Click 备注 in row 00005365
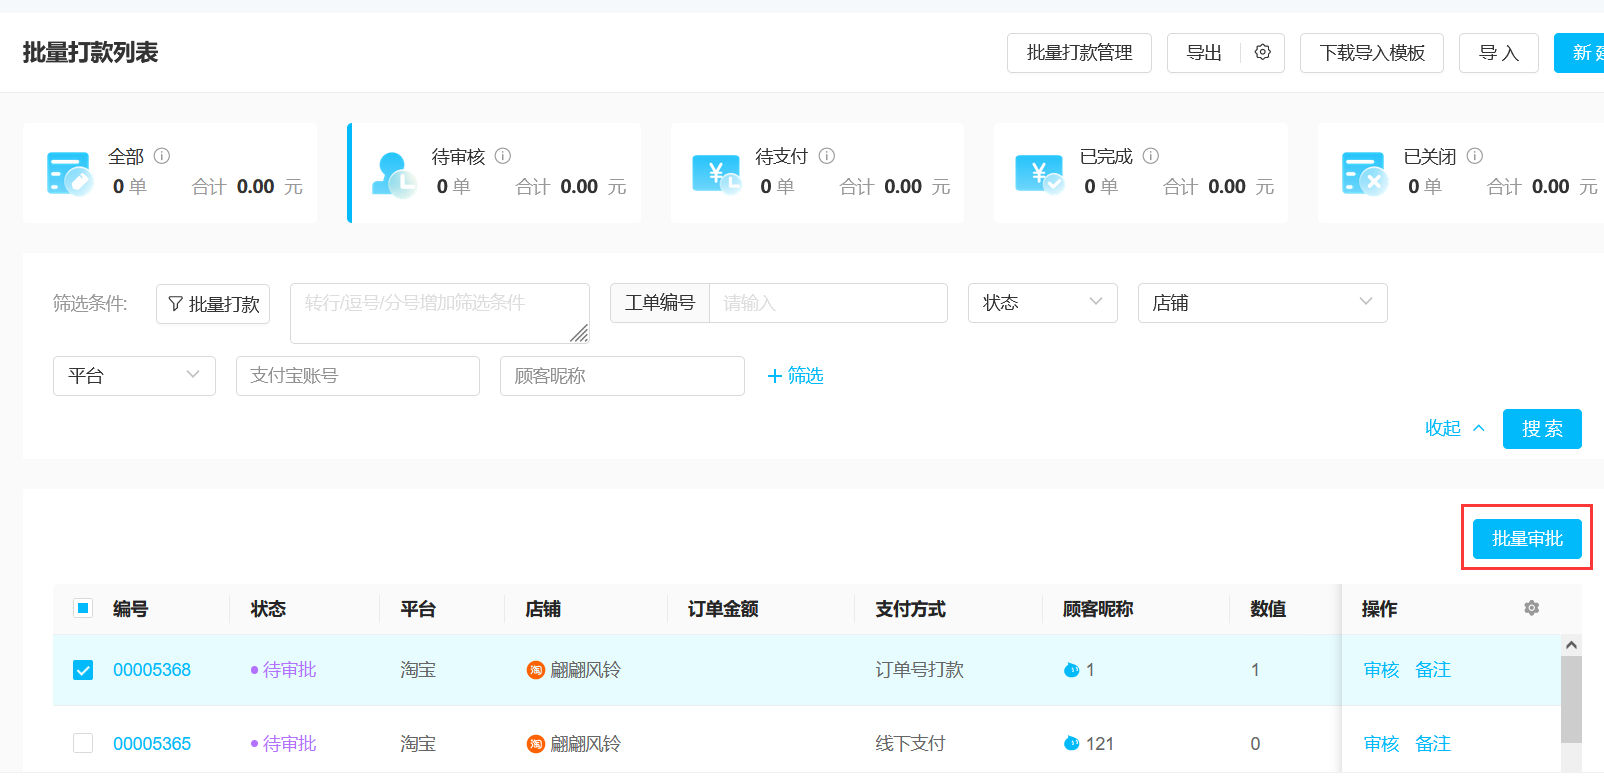 1433,744
